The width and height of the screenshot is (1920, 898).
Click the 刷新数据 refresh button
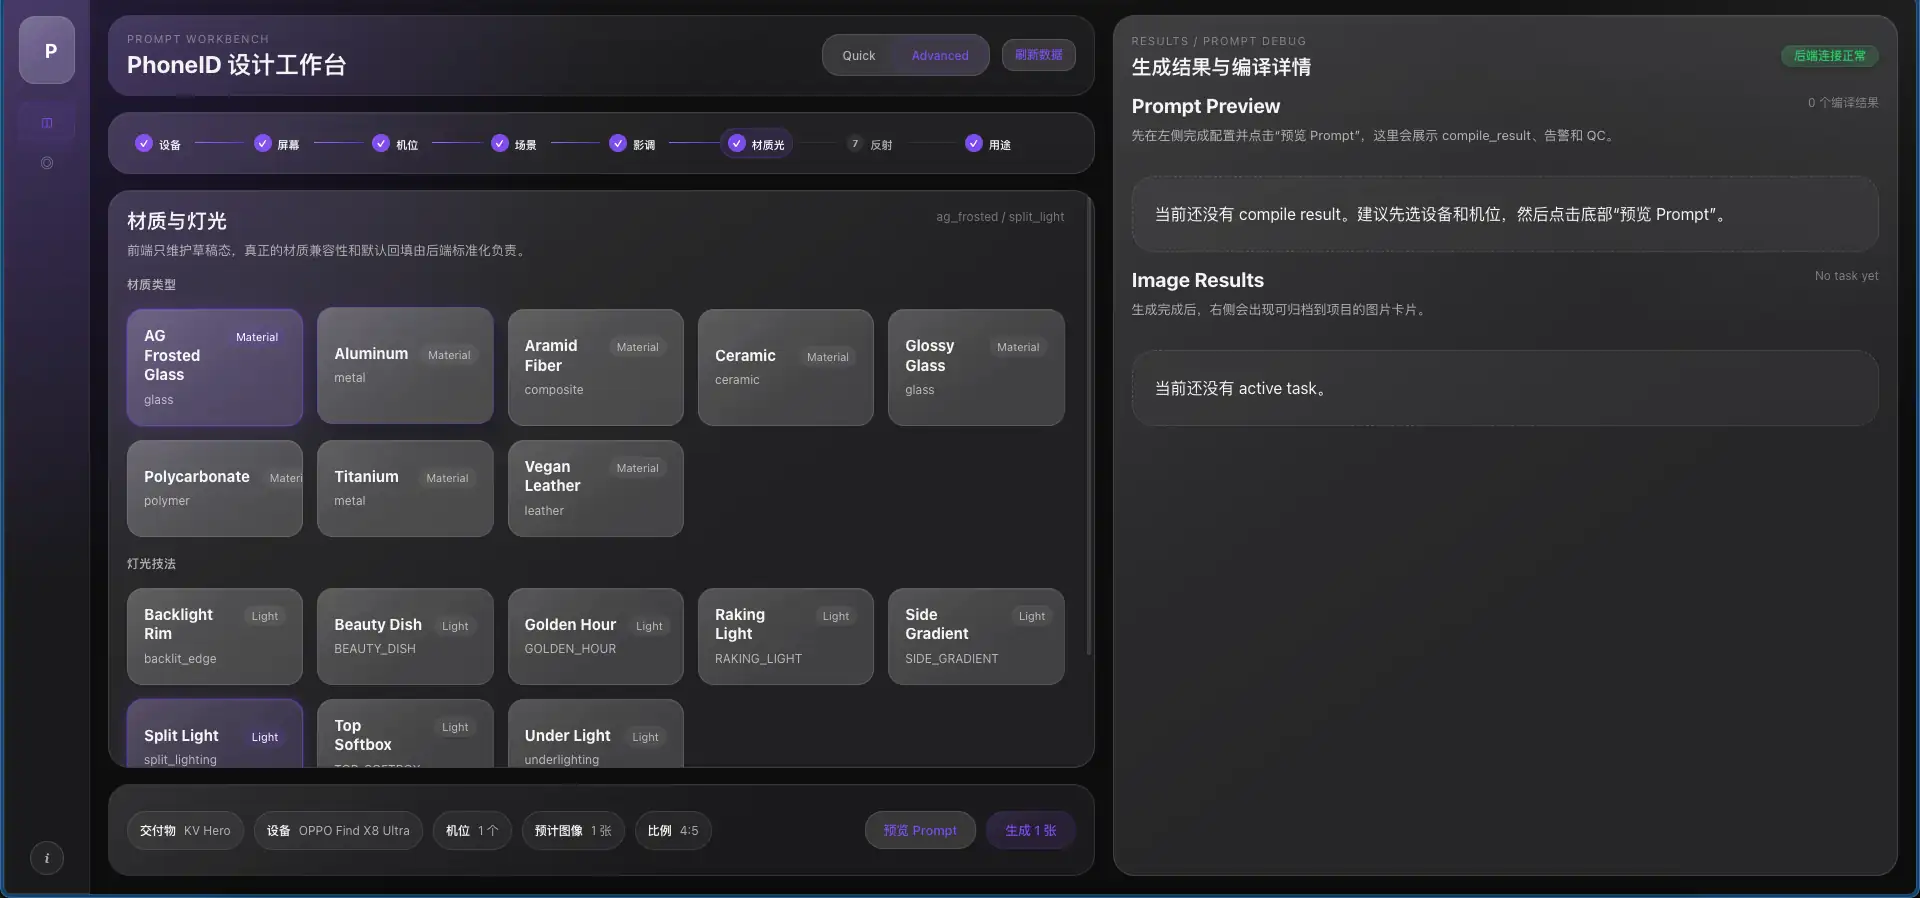point(1039,55)
